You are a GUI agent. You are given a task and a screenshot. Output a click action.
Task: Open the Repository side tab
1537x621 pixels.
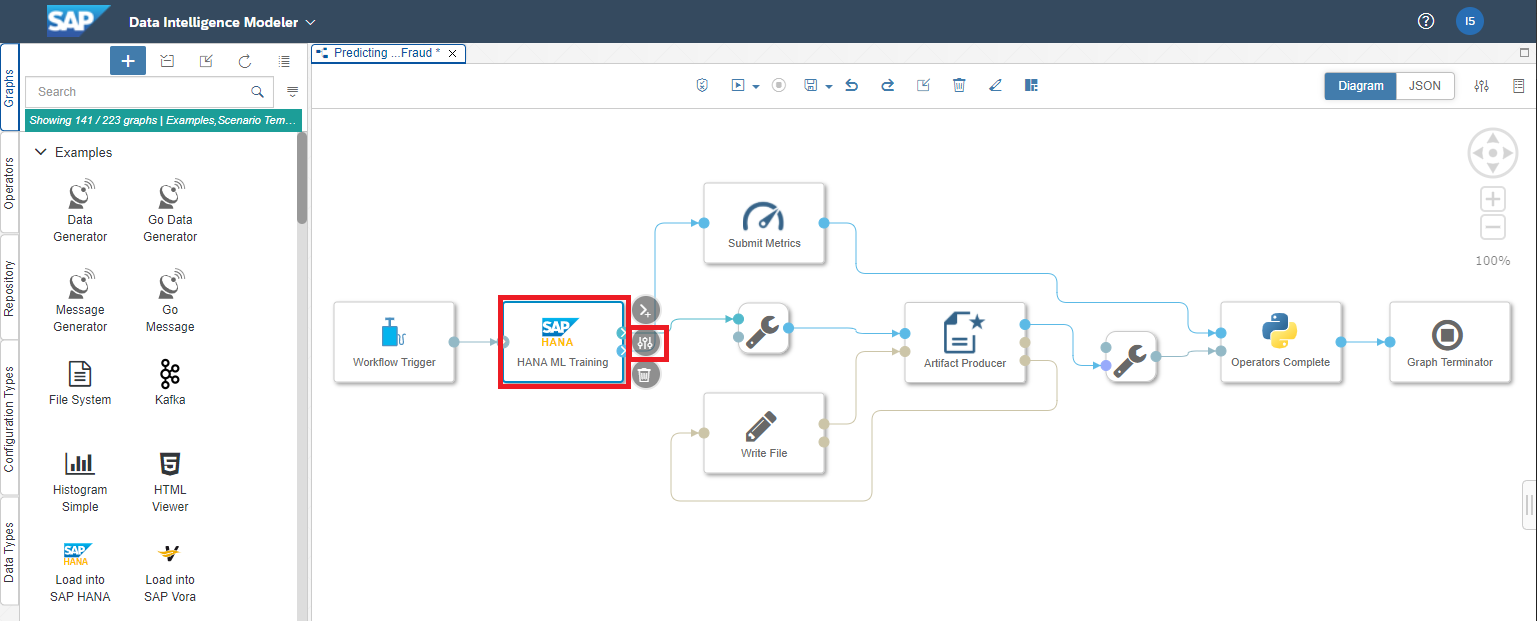(x=9, y=288)
